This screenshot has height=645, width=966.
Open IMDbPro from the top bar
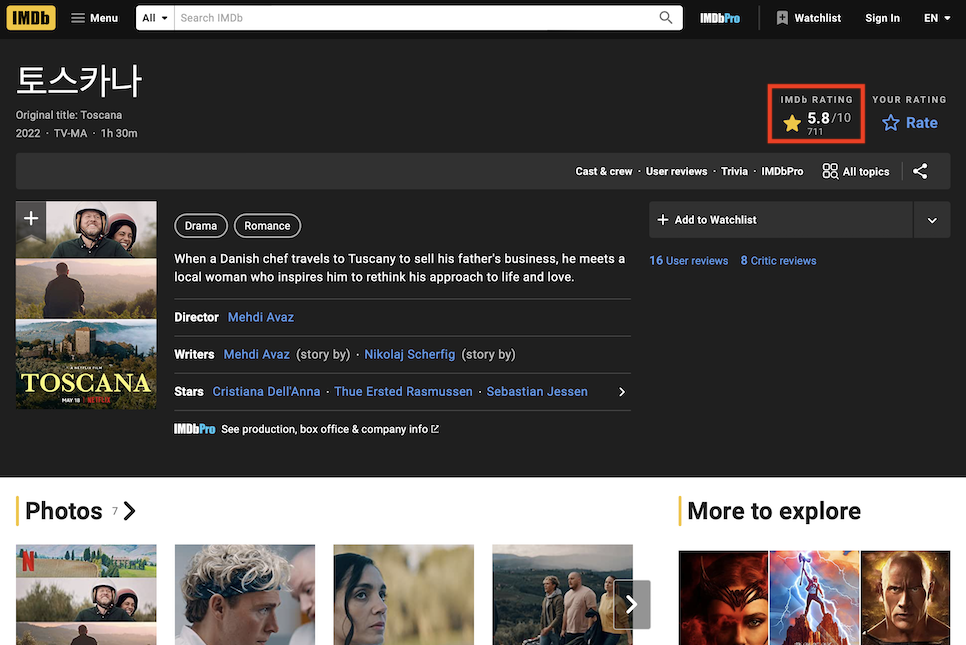tap(720, 18)
